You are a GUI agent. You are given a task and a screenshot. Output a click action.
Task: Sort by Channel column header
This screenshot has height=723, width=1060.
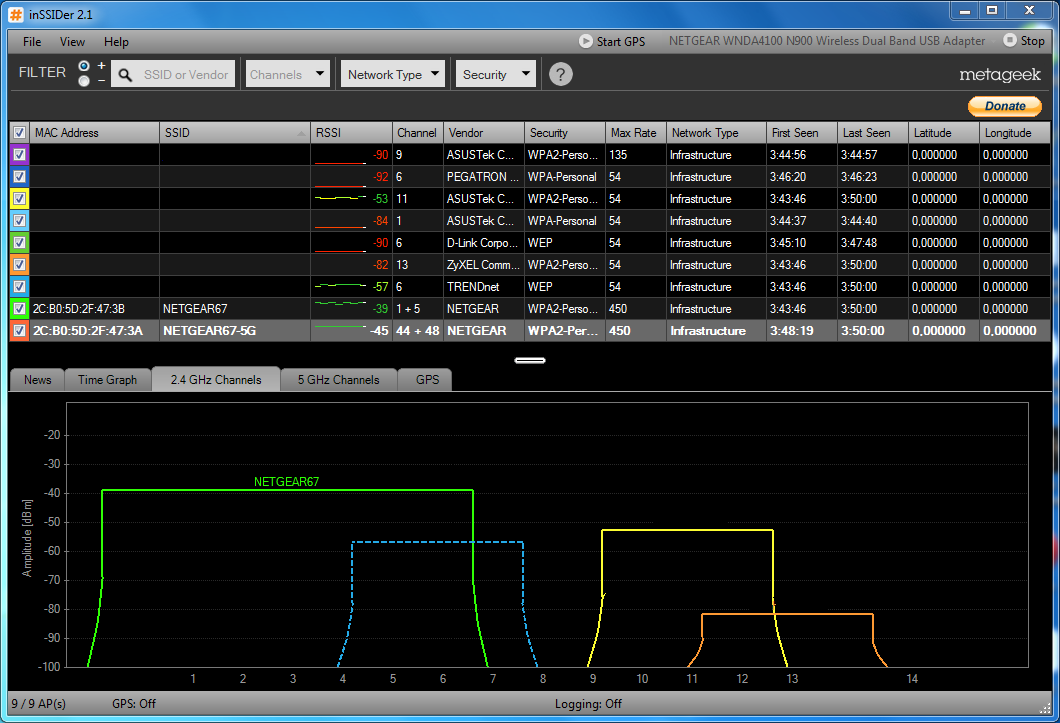coord(417,133)
